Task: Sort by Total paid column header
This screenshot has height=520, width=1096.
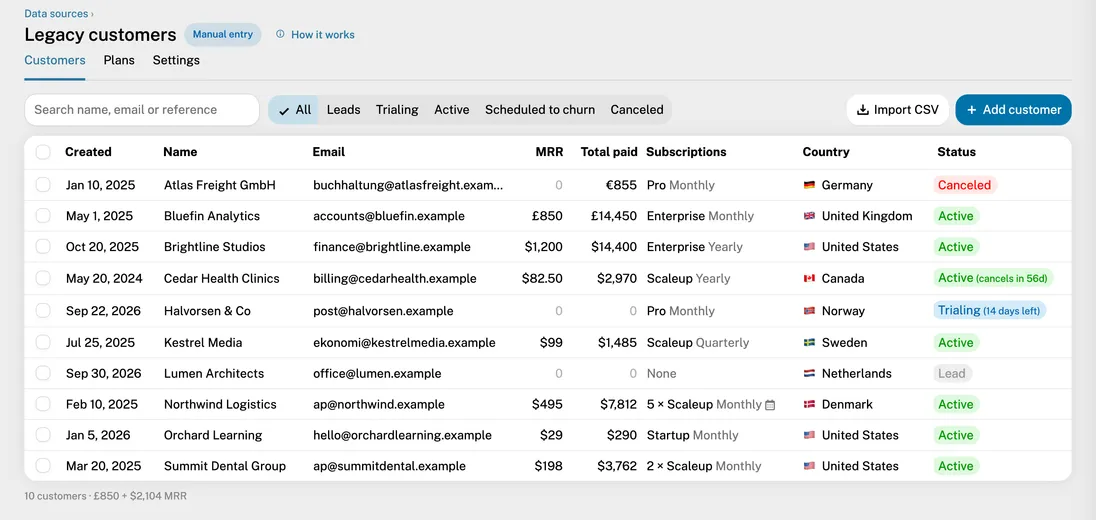Action: [609, 152]
